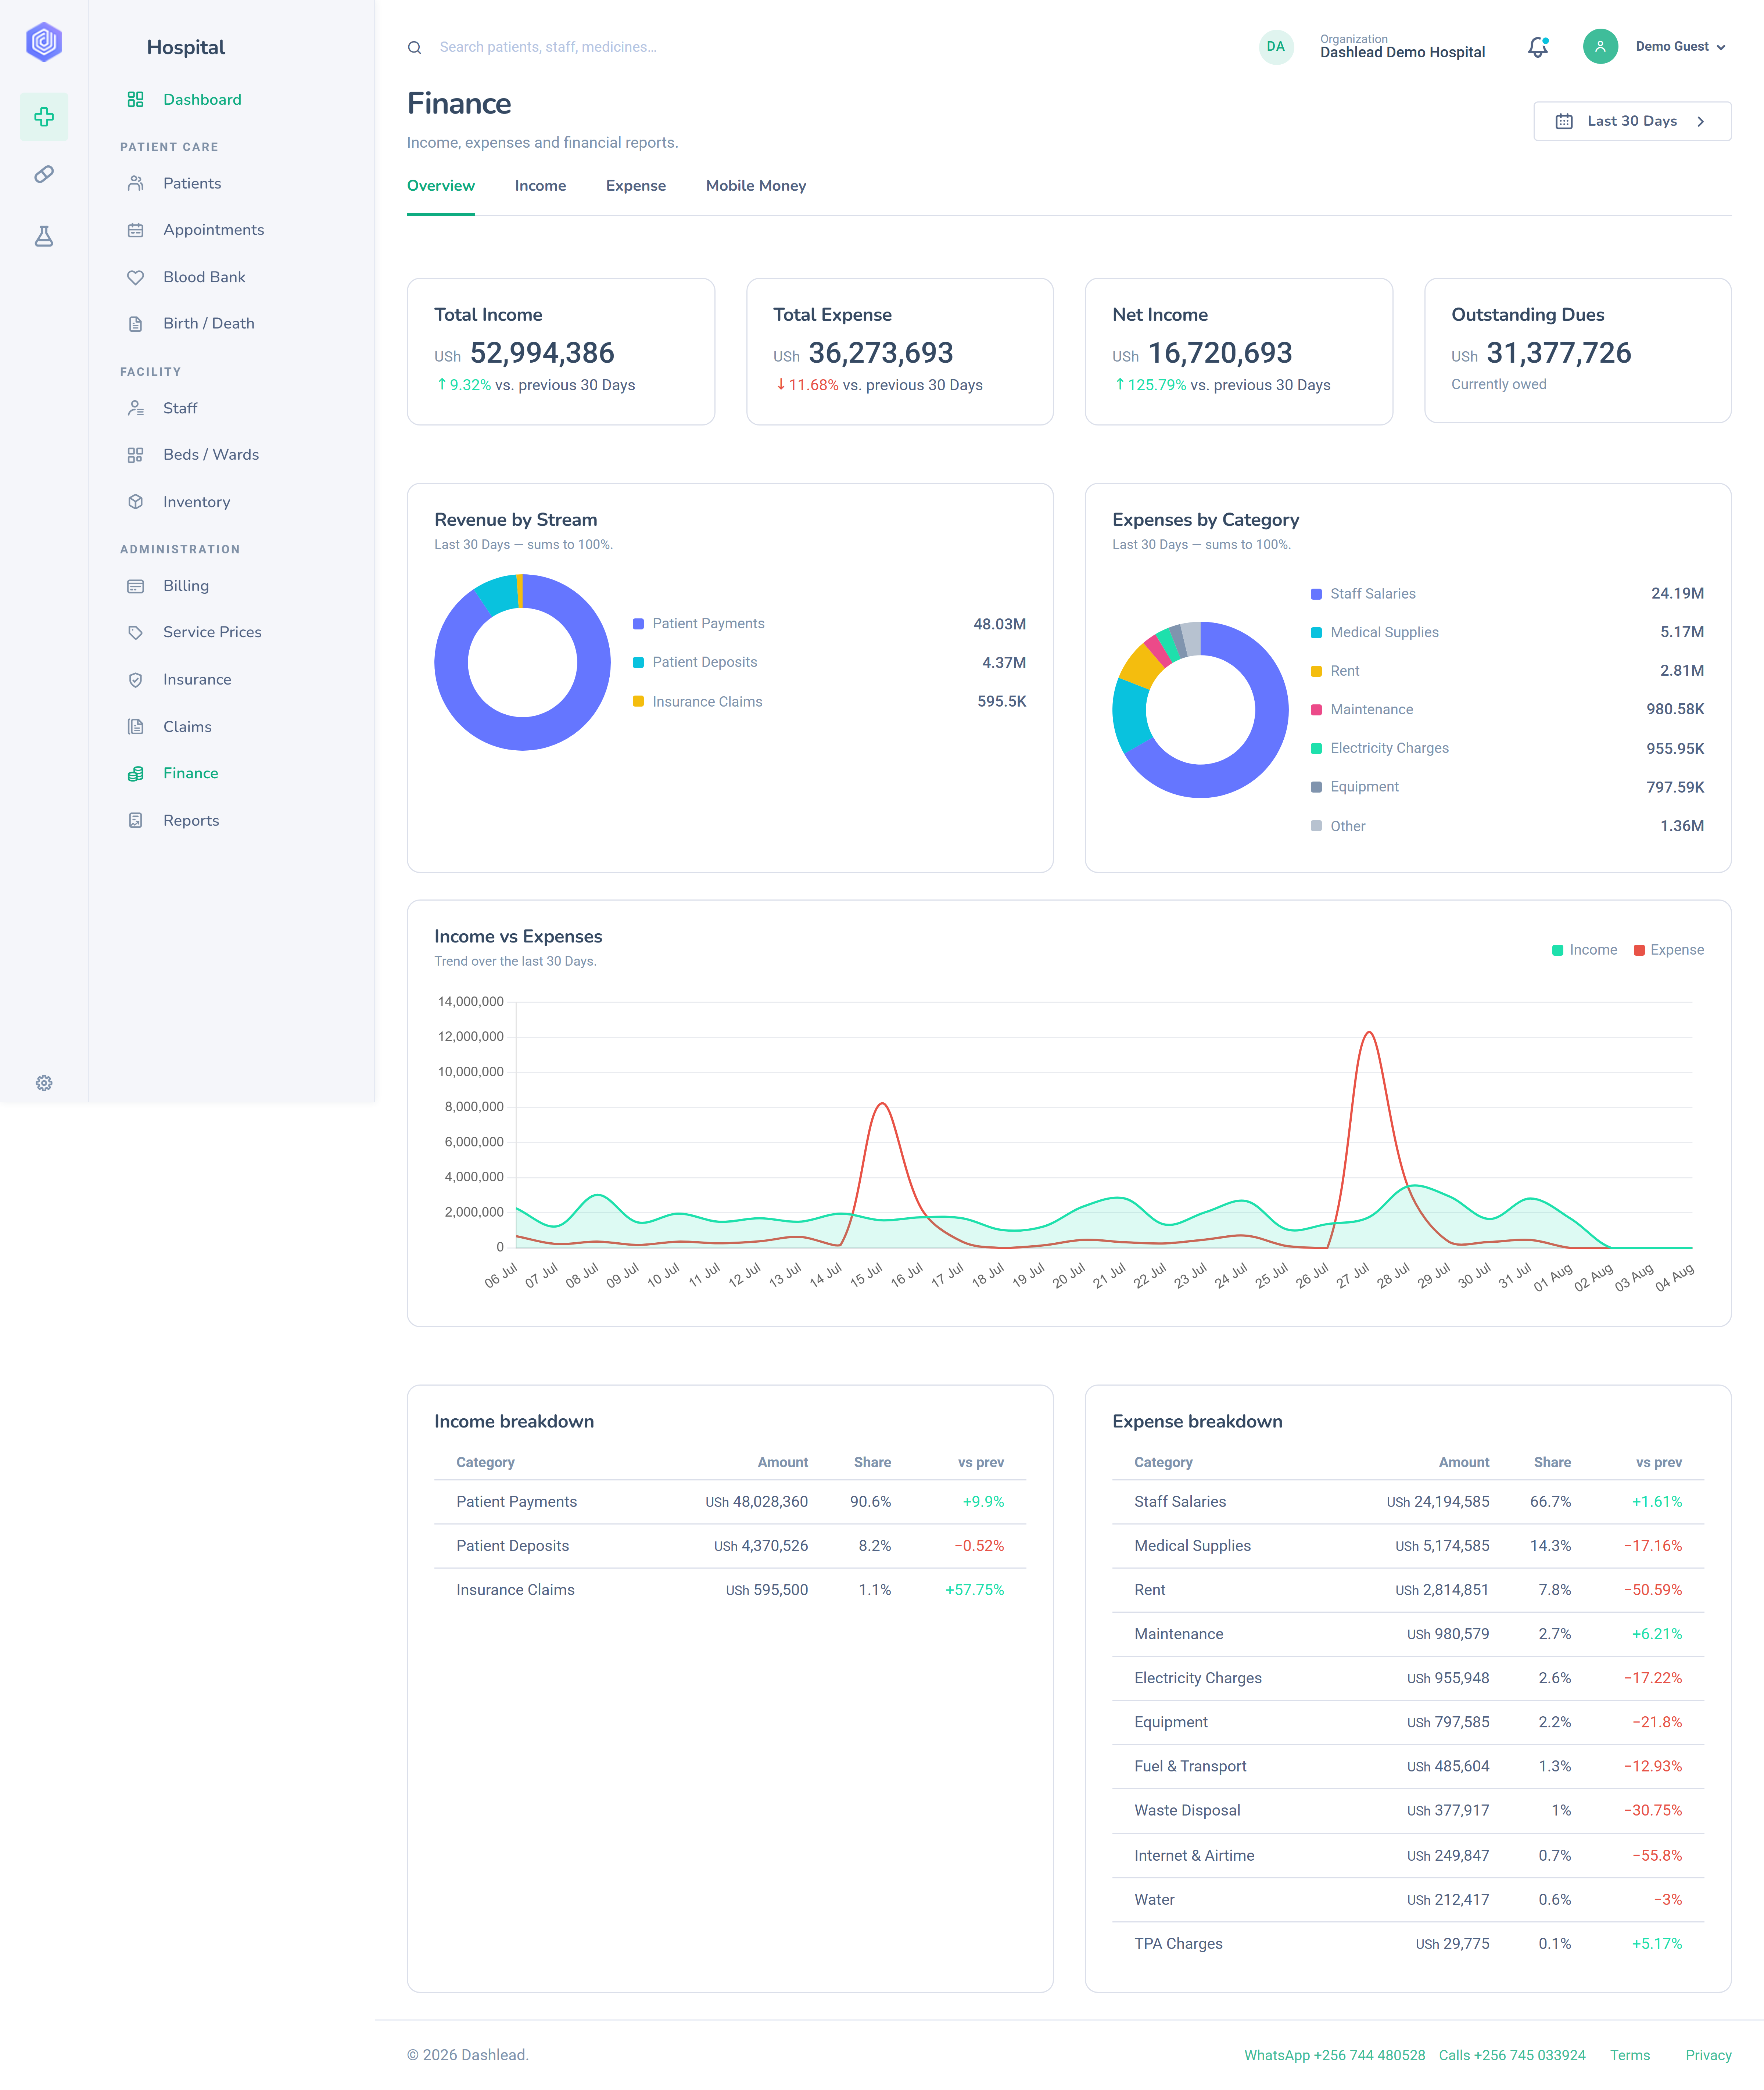Go to Billing page

click(x=186, y=586)
